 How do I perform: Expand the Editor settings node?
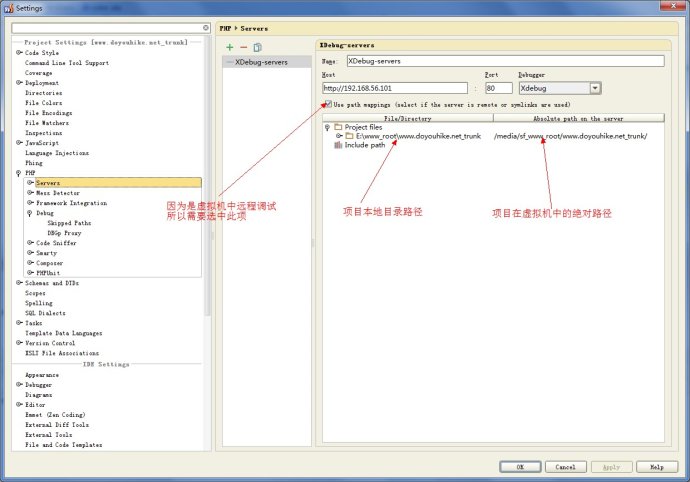[19, 404]
